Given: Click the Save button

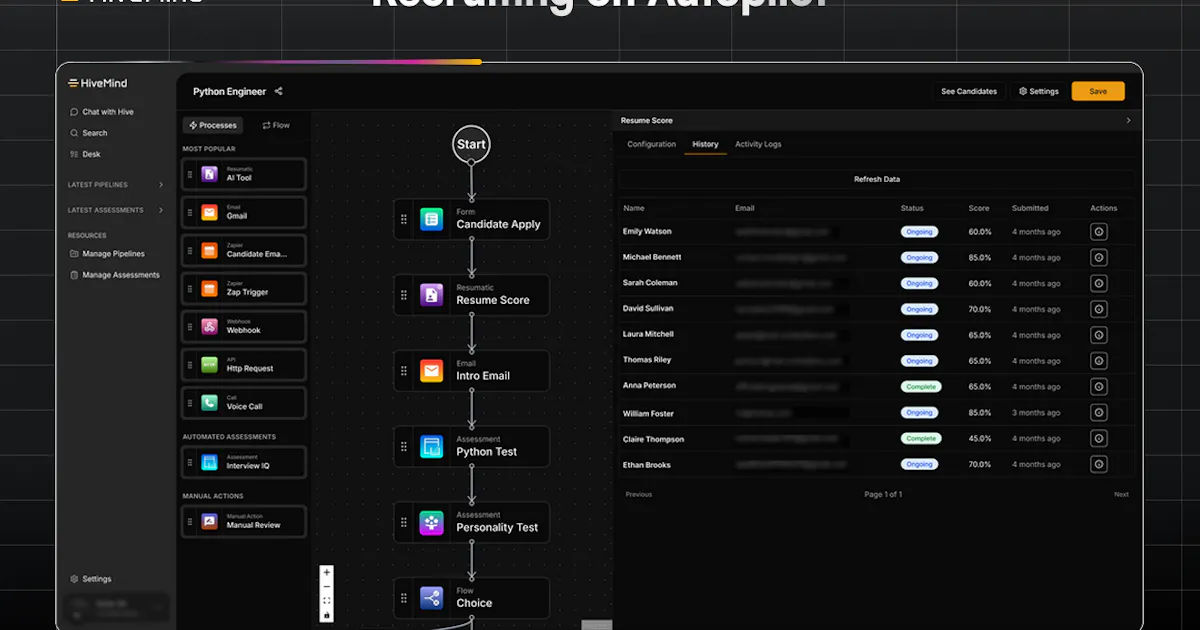Looking at the screenshot, I should (x=1098, y=91).
